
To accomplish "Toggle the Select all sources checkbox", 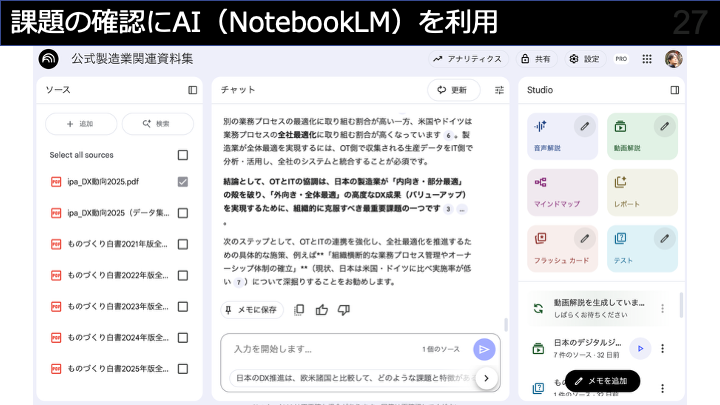I will [x=182, y=155].
